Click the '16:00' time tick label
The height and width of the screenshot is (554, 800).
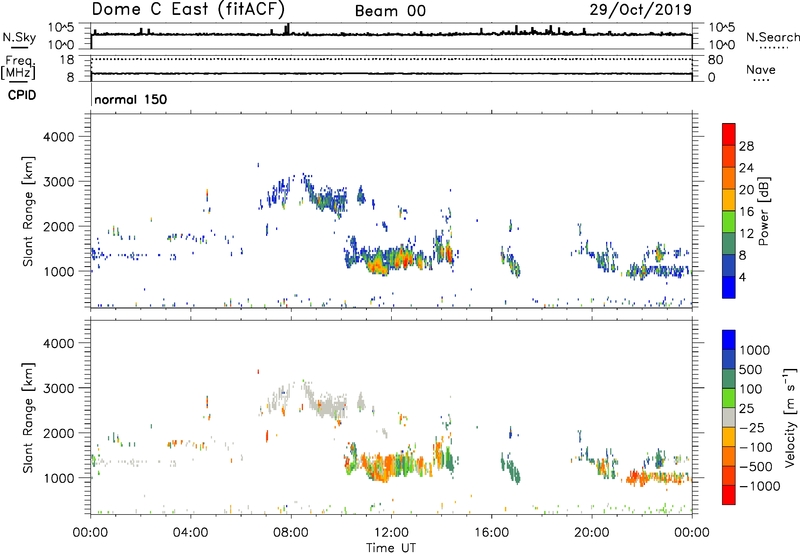491,533
